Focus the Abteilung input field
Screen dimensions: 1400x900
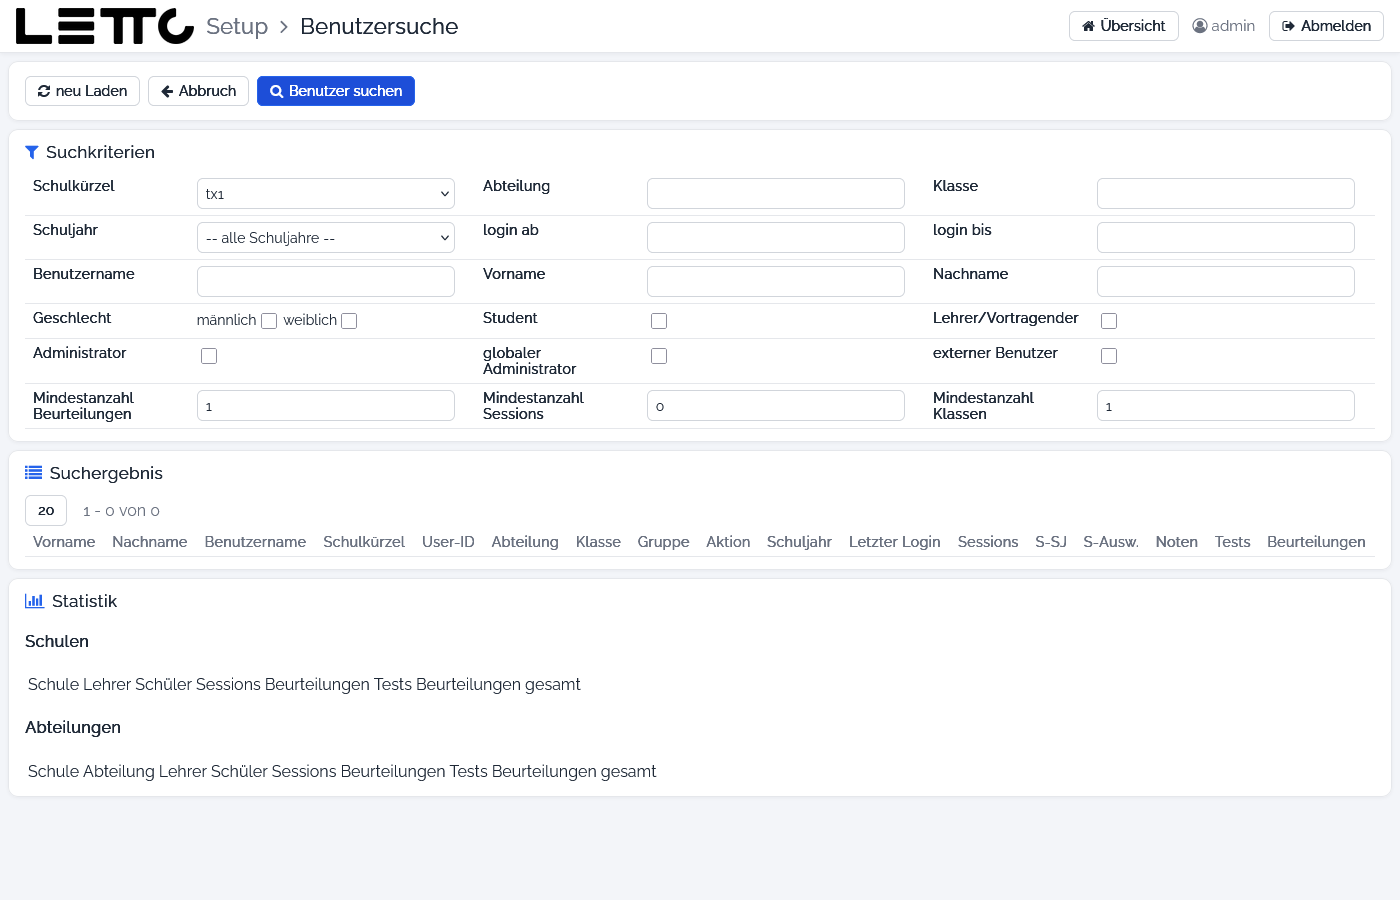pos(776,194)
